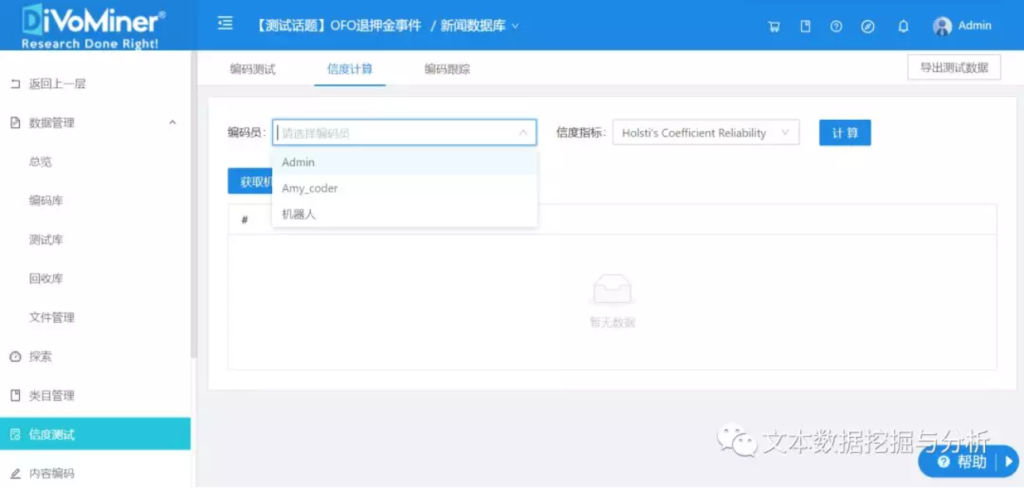Image resolution: width=1024 pixels, height=492 pixels.
Task: Focus the 编码员 coder select field
Action: pyautogui.click(x=404, y=133)
